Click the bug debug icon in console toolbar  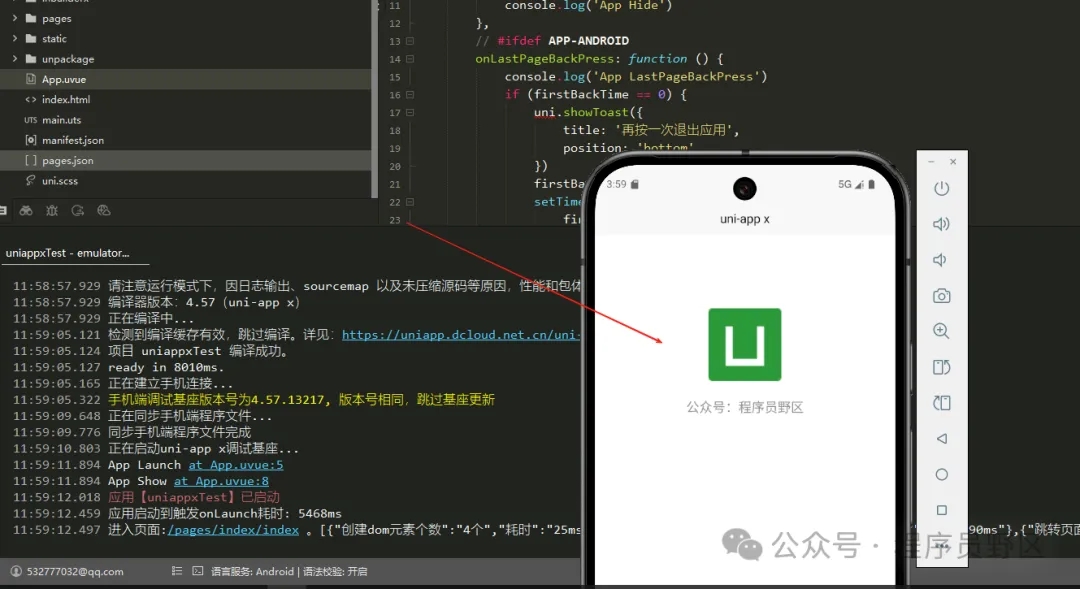click(52, 211)
